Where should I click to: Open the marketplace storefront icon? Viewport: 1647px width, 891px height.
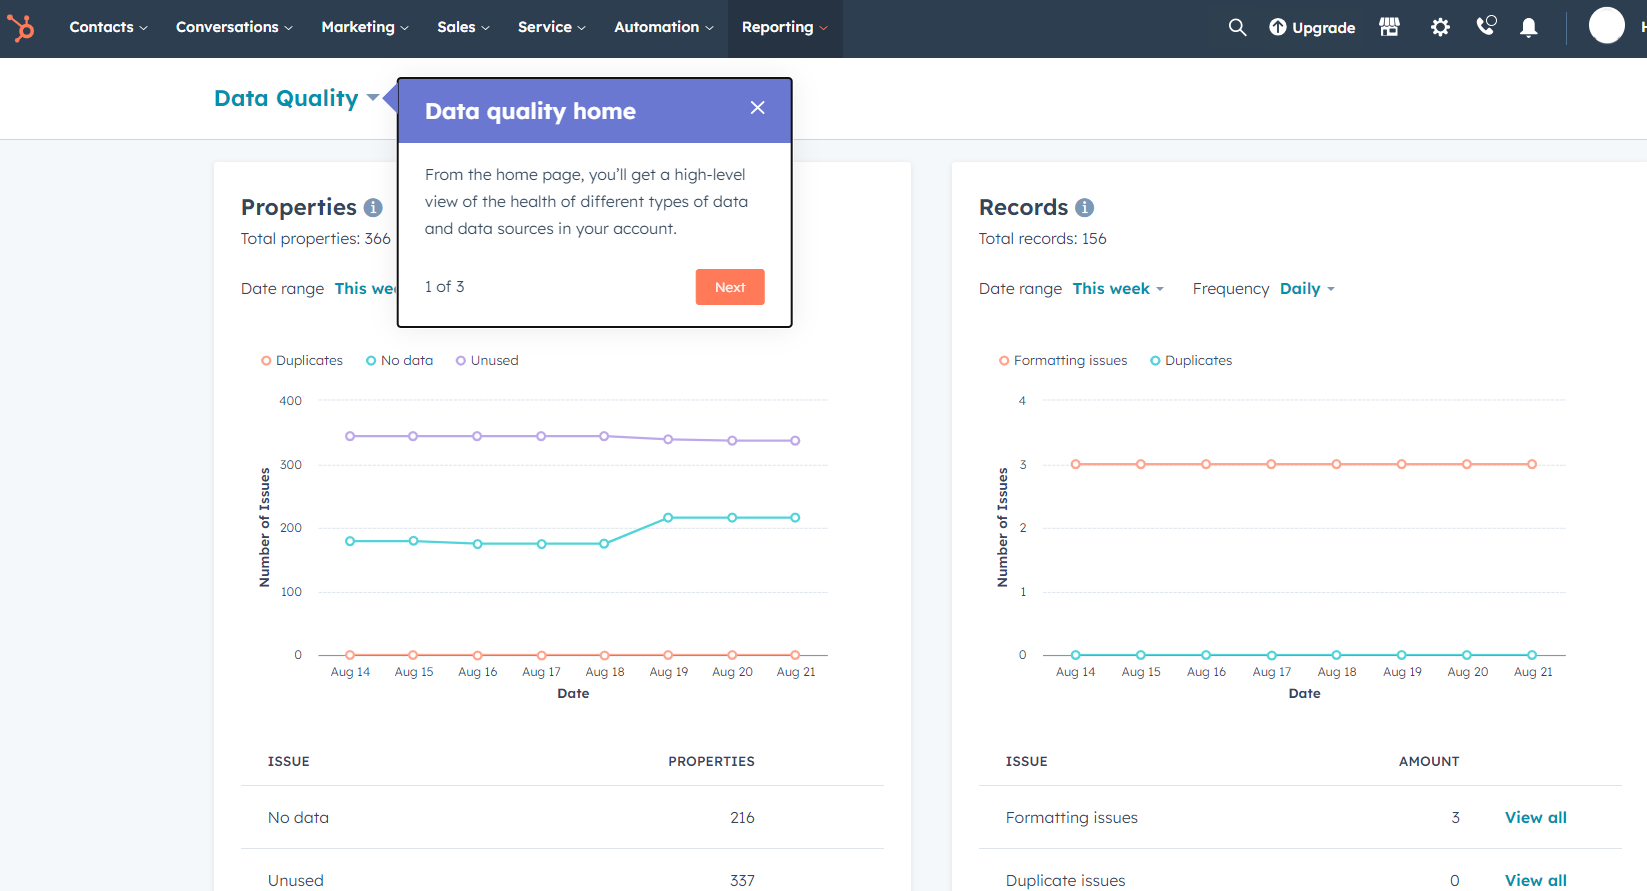click(x=1389, y=27)
